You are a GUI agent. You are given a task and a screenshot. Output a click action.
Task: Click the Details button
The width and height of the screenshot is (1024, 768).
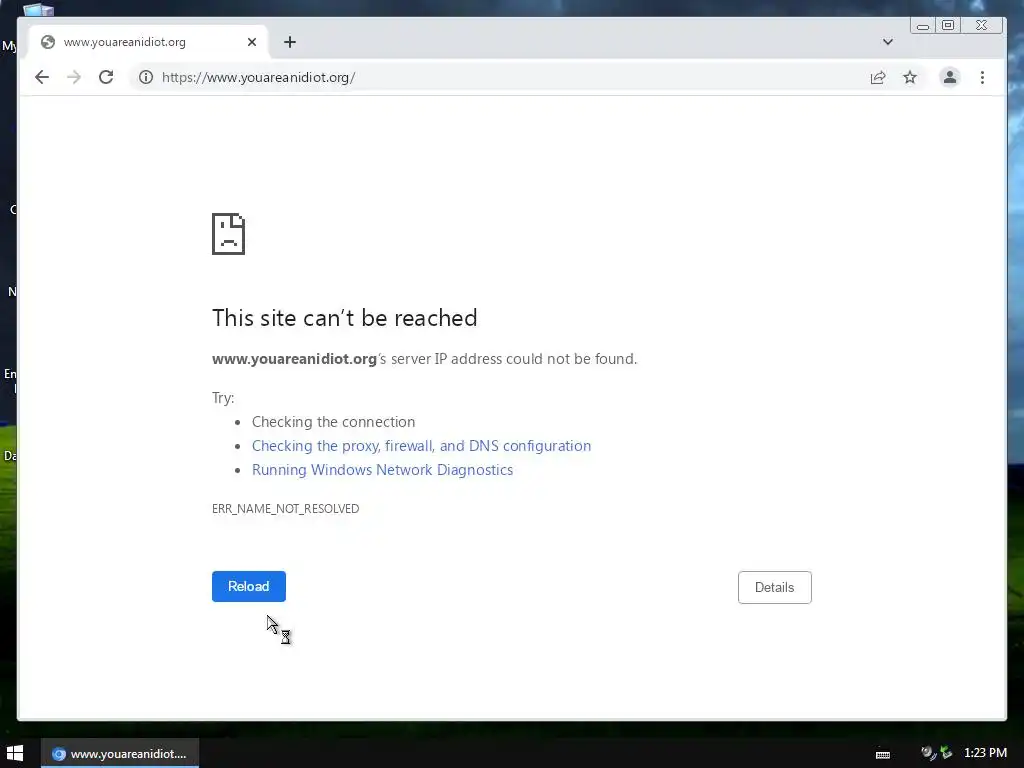point(775,587)
